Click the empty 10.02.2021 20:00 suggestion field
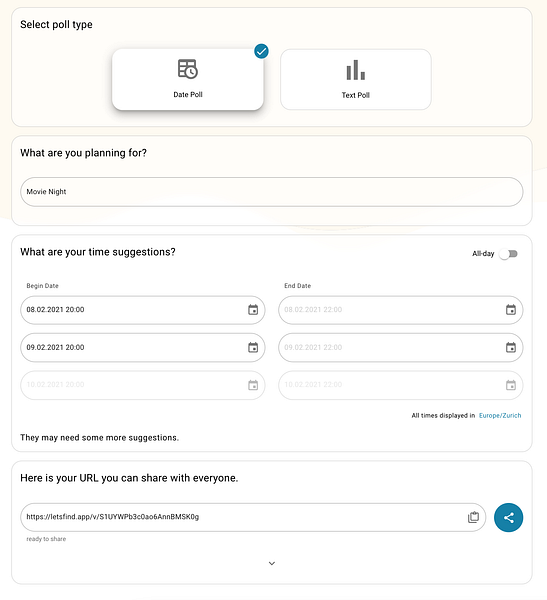The image size is (547, 600). [x=142, y=385]
